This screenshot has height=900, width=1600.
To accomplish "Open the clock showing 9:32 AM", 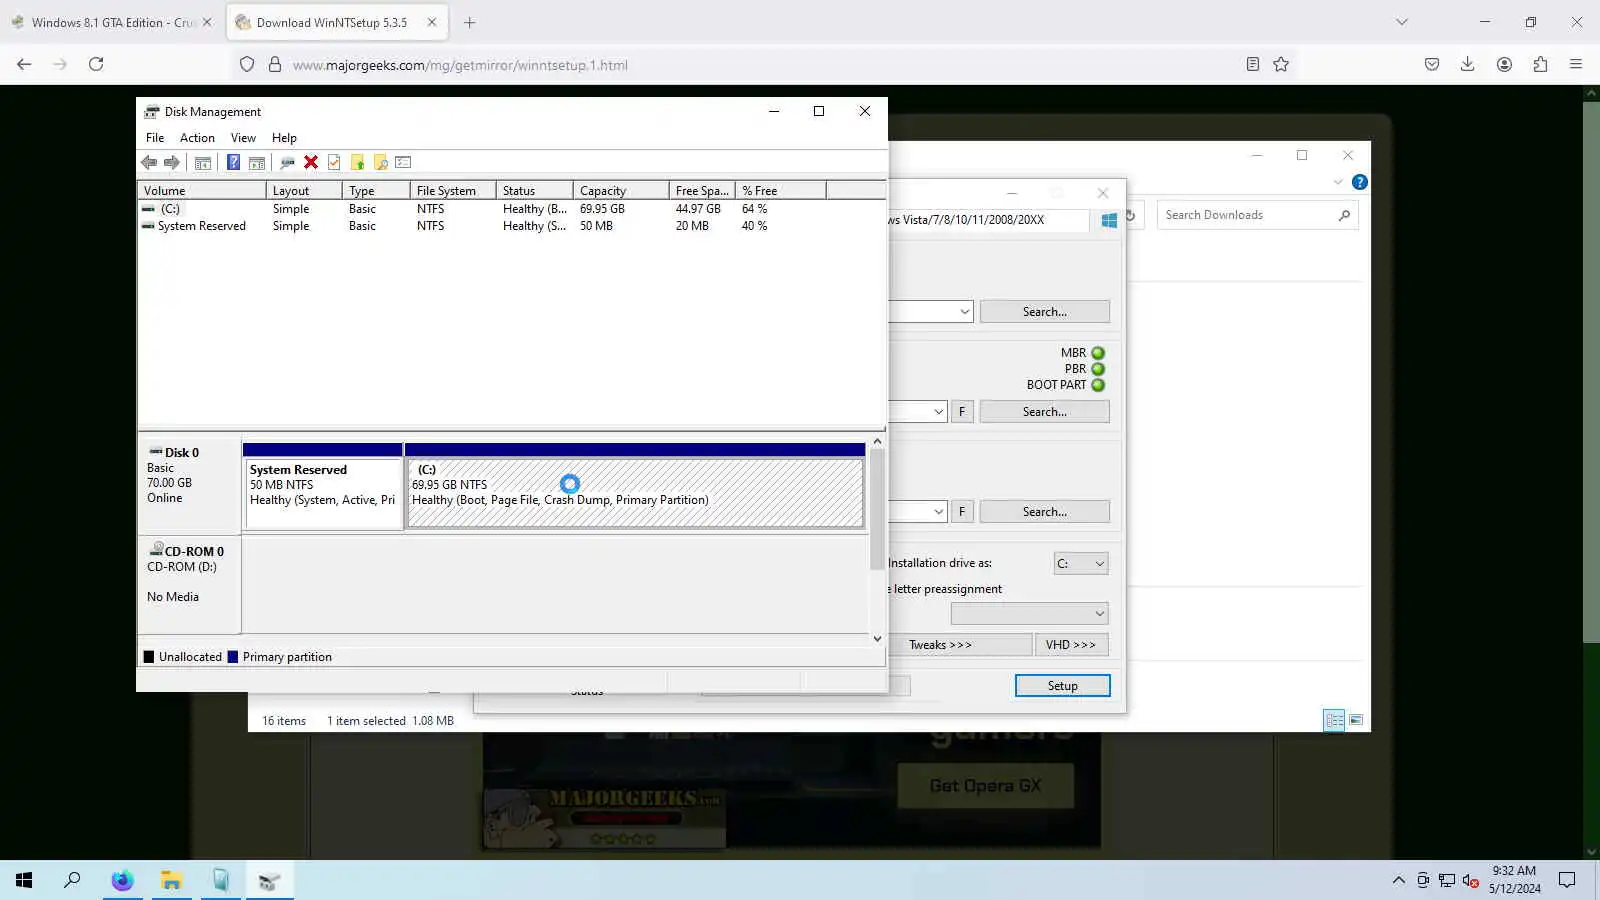I will tap(1514, 880).
